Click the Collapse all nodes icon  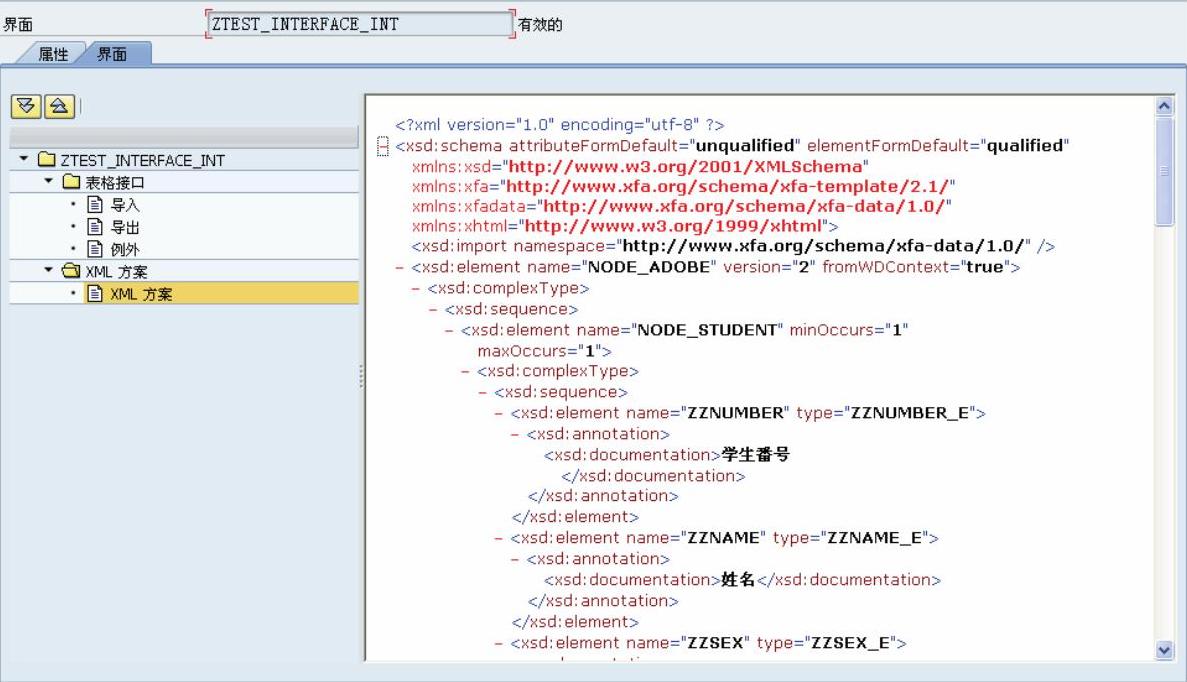[60, 106]
